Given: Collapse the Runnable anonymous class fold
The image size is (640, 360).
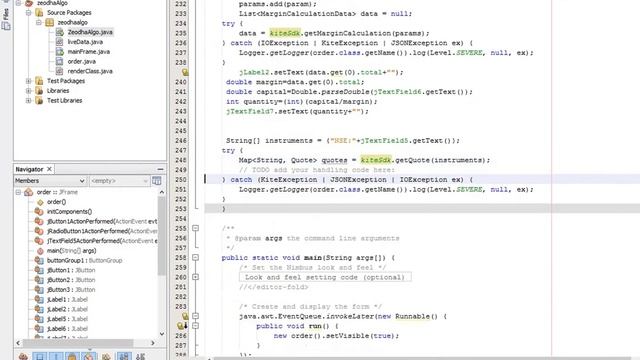Looking at the screenshot, I should [x=196, y=316].
